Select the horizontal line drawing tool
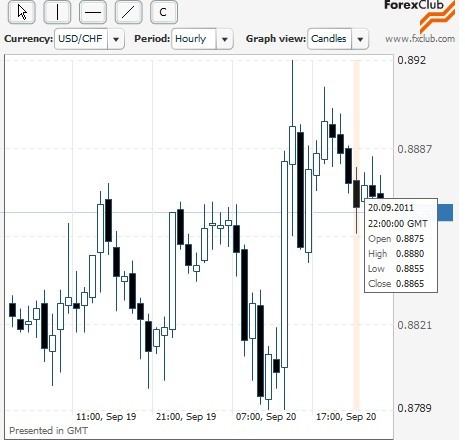The height and width of the screenshot is (440, 465). click(x=93, y=12)
